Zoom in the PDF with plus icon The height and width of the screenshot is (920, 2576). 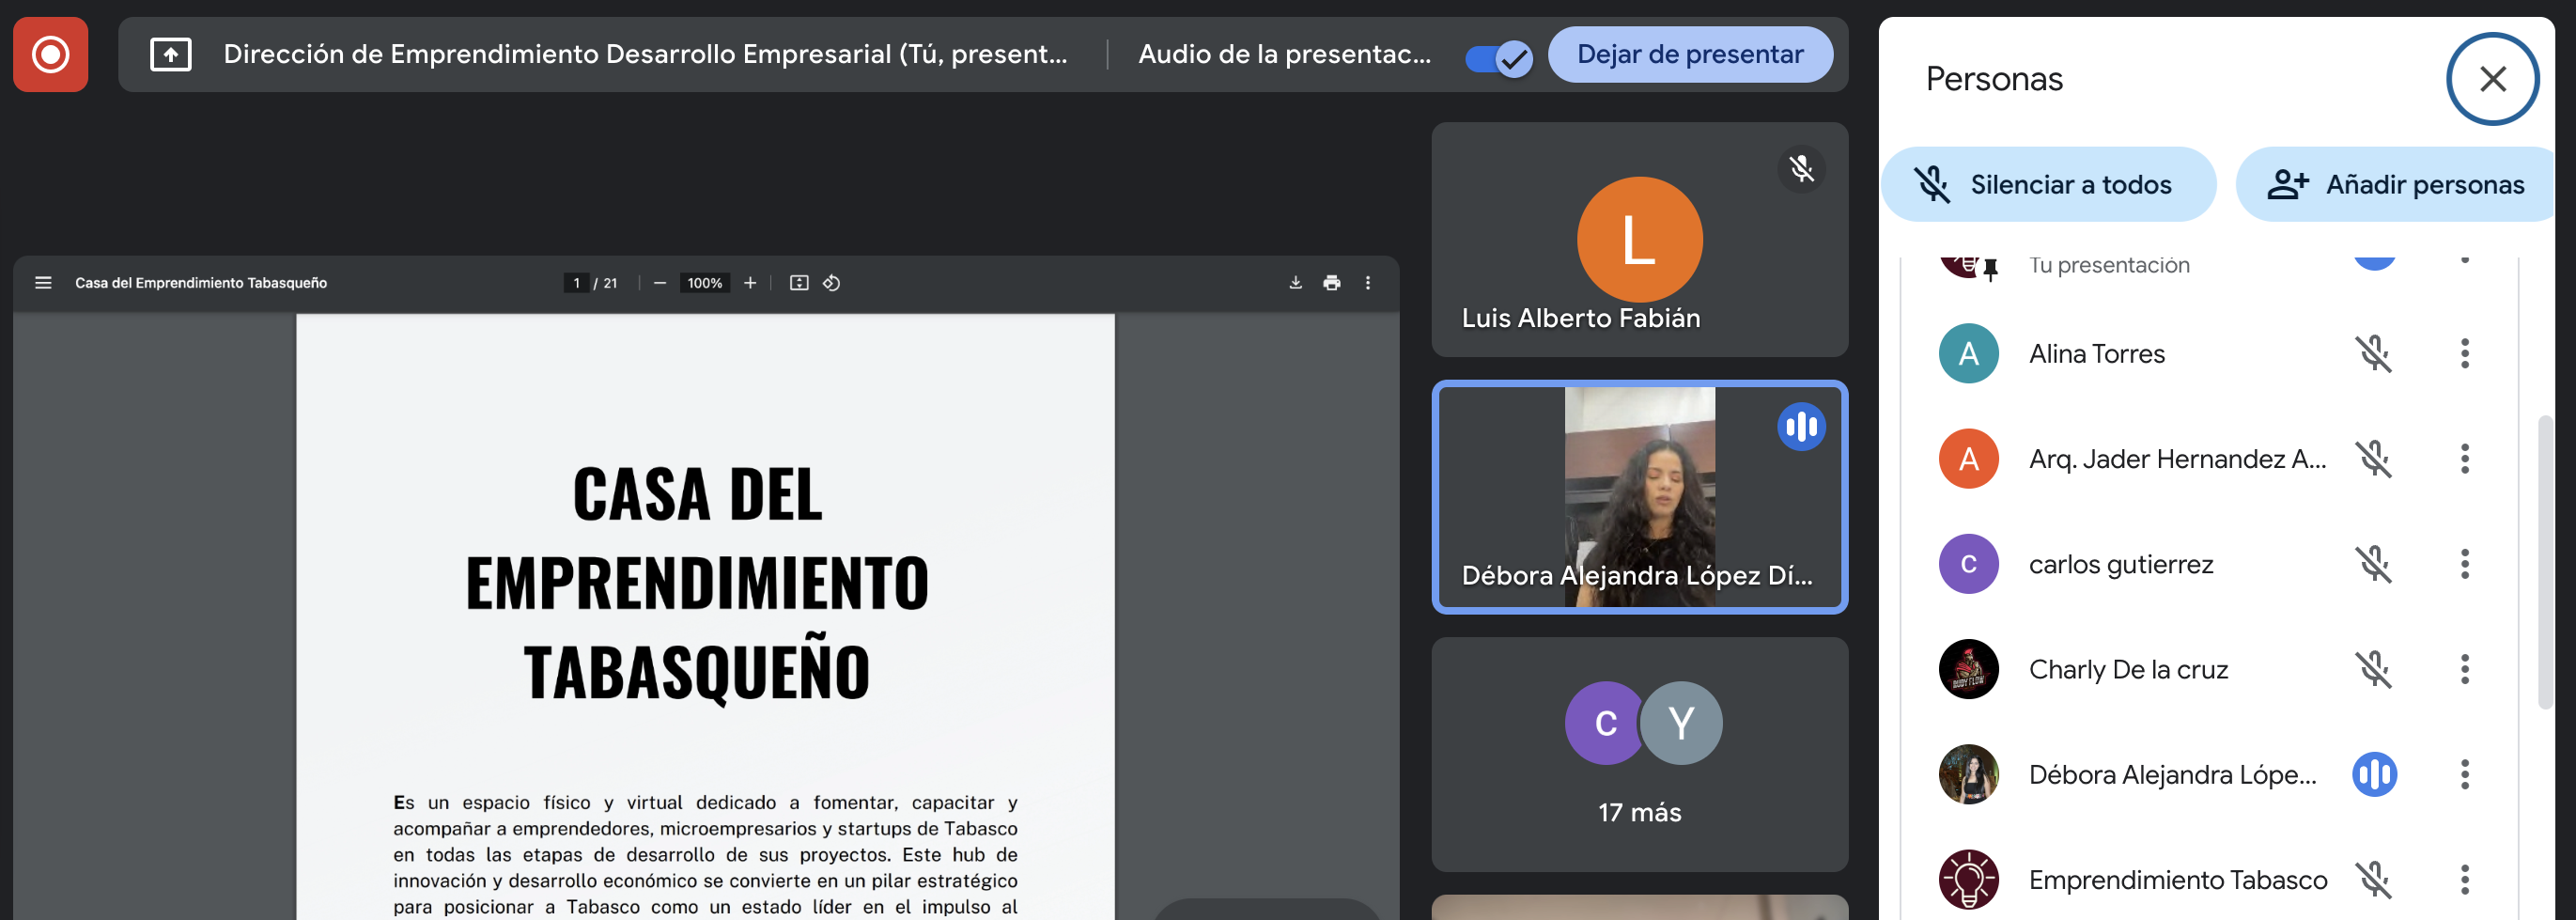click(749, 283)
